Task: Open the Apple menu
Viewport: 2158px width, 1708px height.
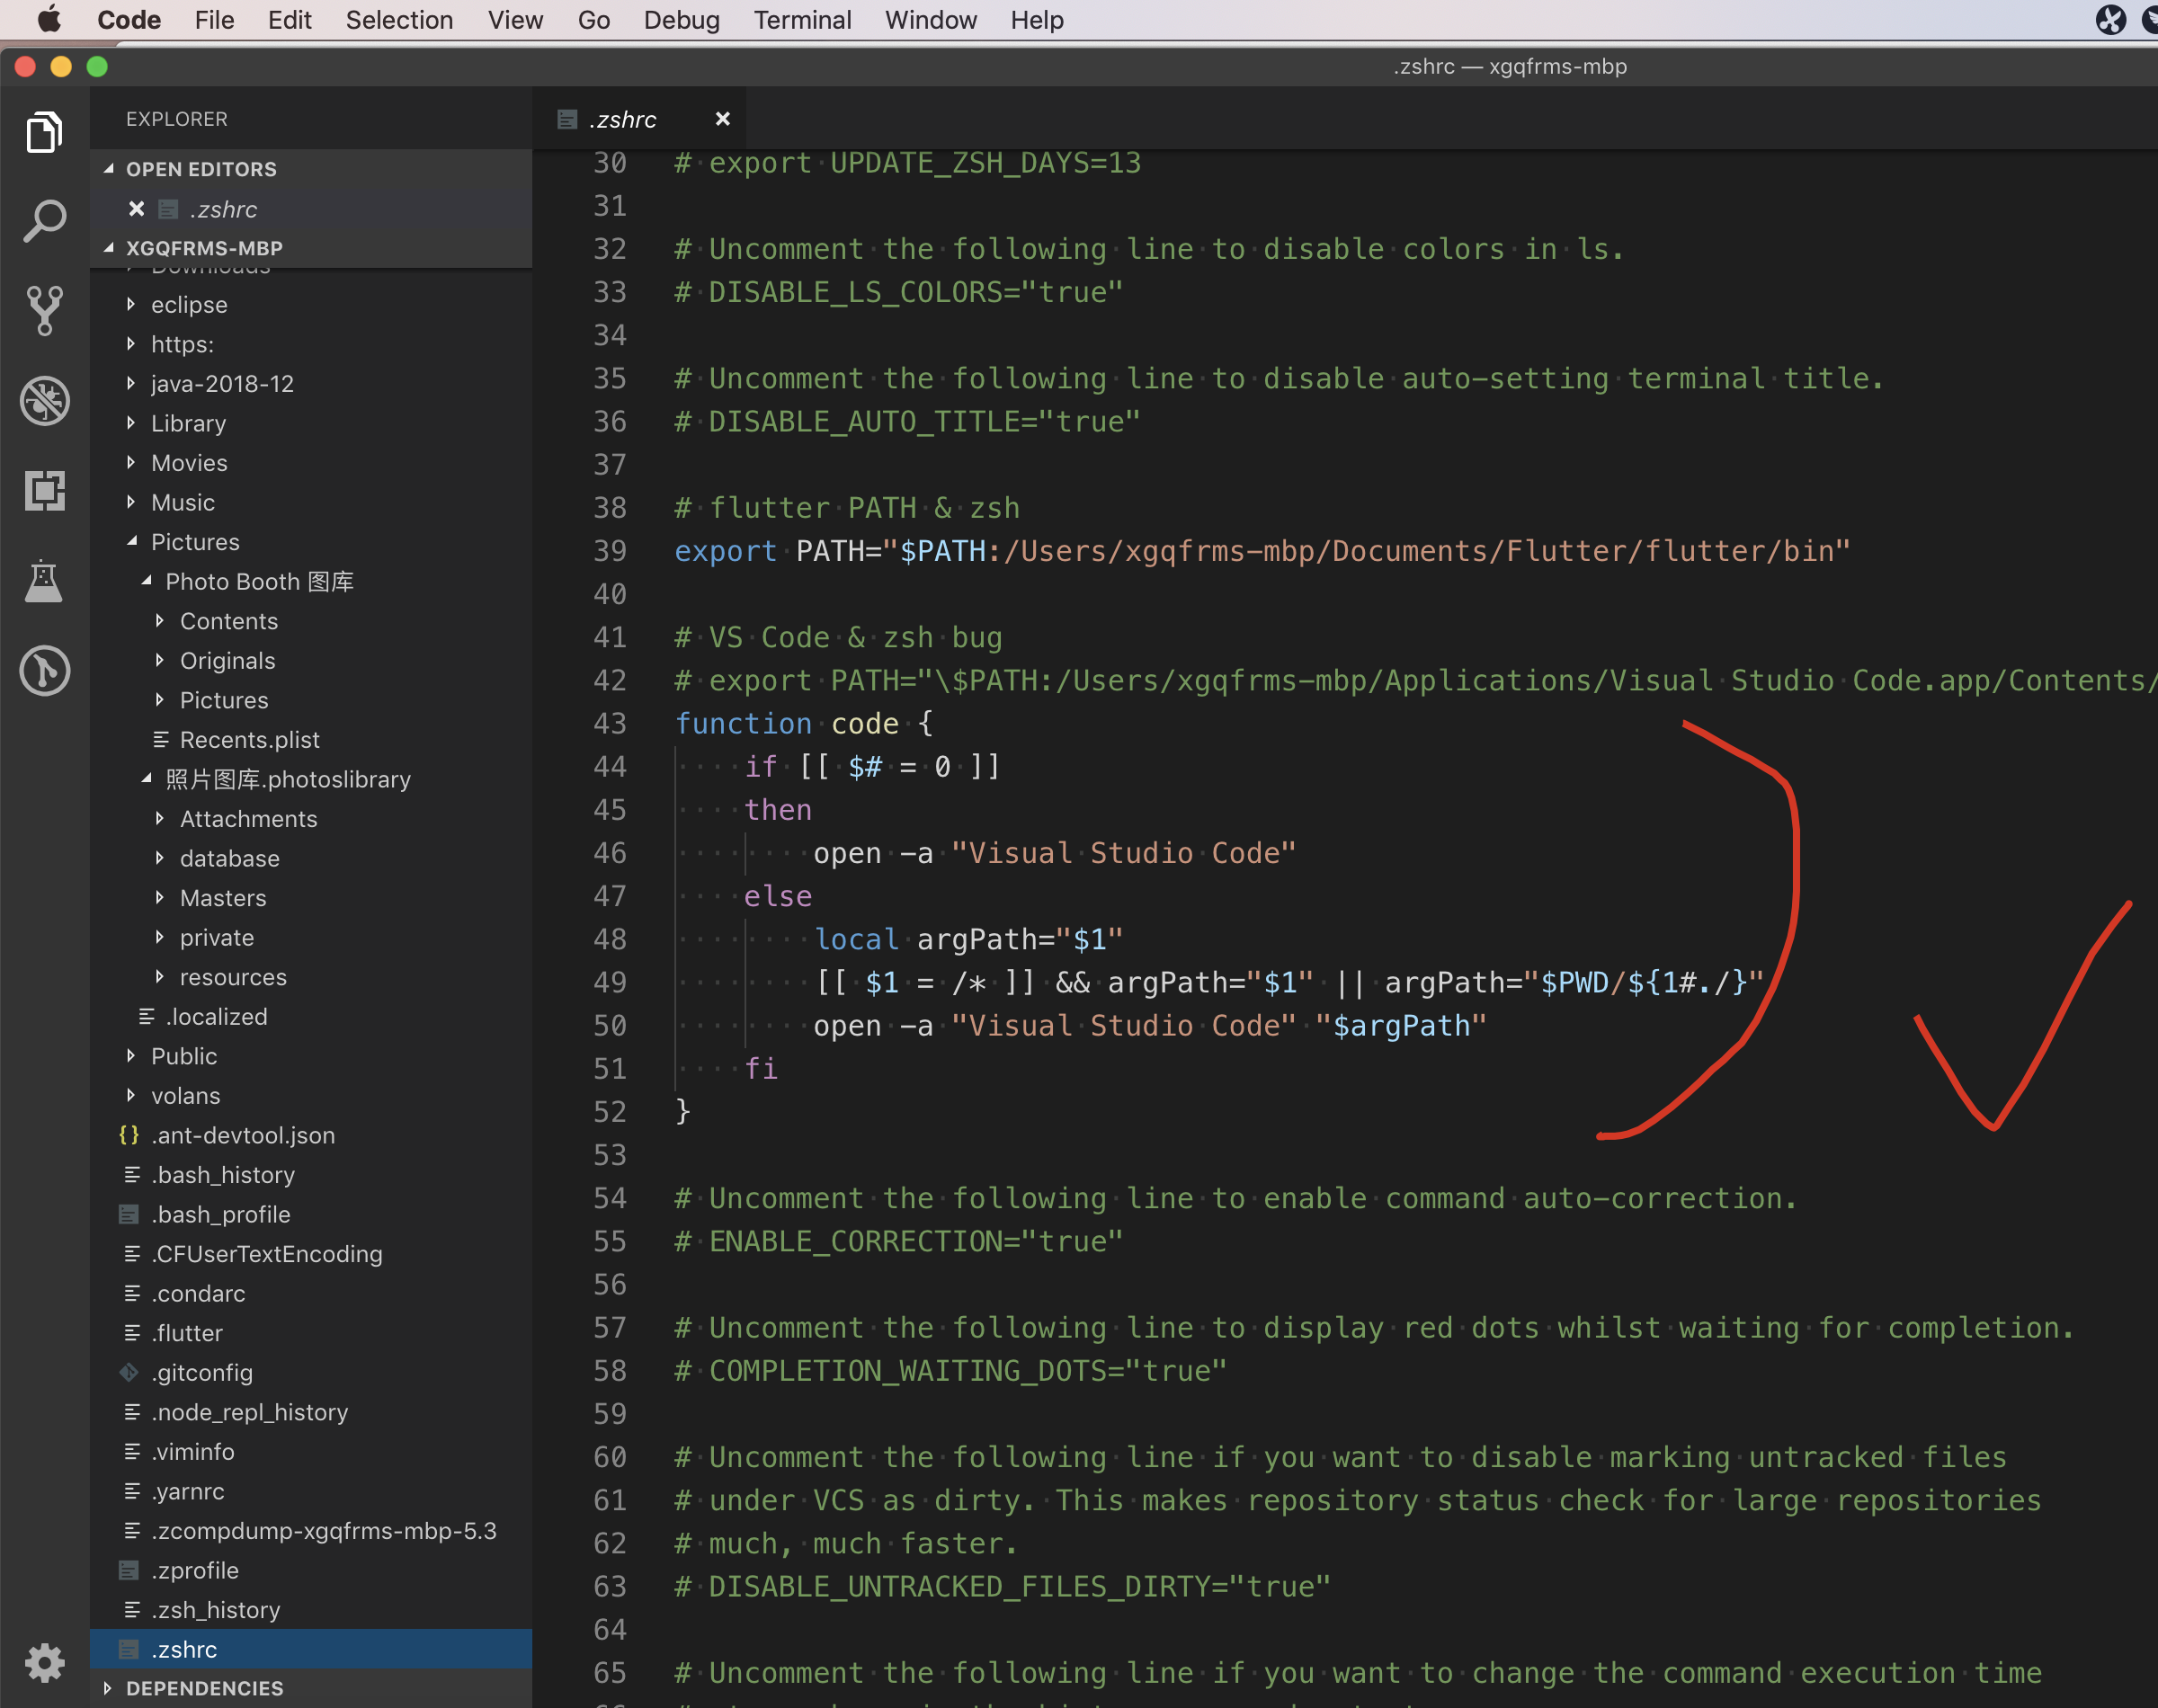Action: 48,20
